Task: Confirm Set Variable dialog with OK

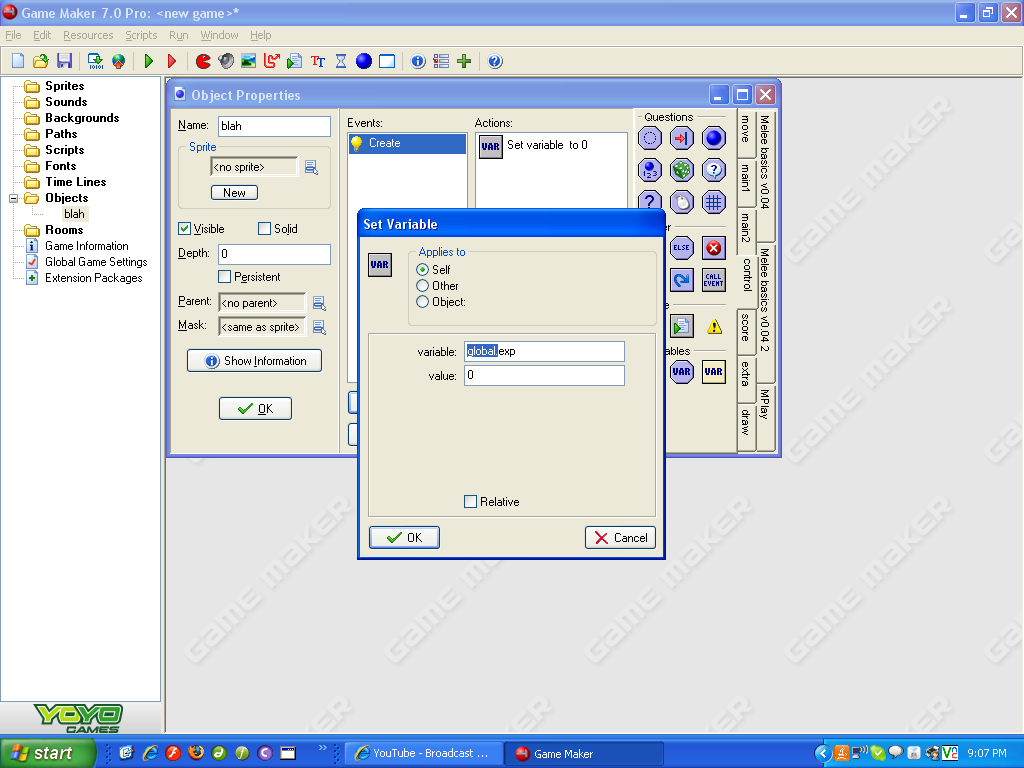Action: coord(404,537)
